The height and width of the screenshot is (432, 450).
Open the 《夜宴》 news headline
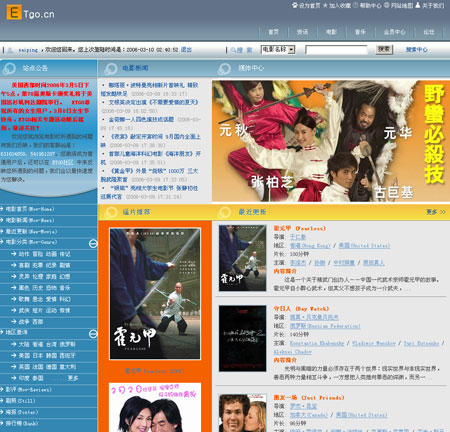coord(151,141)
